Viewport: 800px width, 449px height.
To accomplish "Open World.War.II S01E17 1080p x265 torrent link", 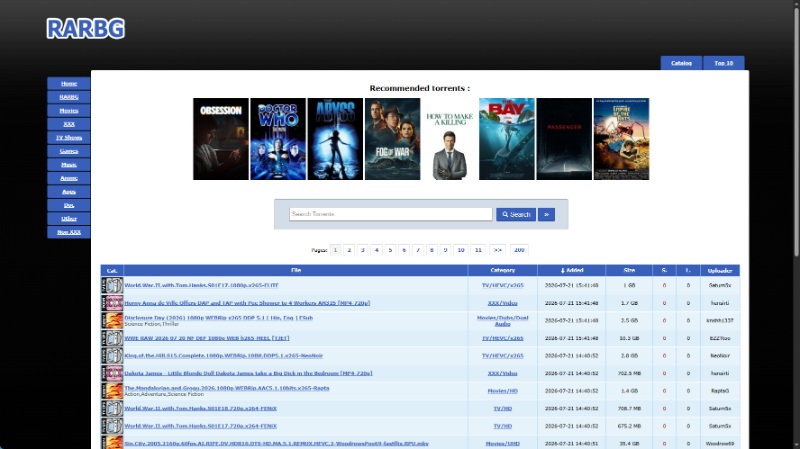I will 202,285.
